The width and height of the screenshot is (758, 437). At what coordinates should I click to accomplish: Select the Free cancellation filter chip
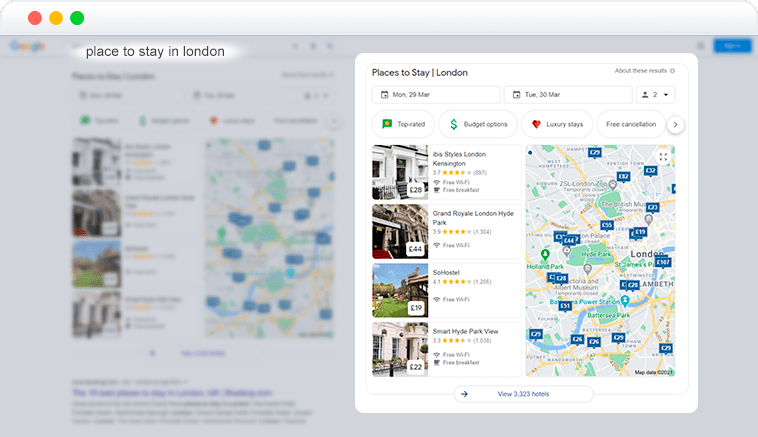point(631,124)
